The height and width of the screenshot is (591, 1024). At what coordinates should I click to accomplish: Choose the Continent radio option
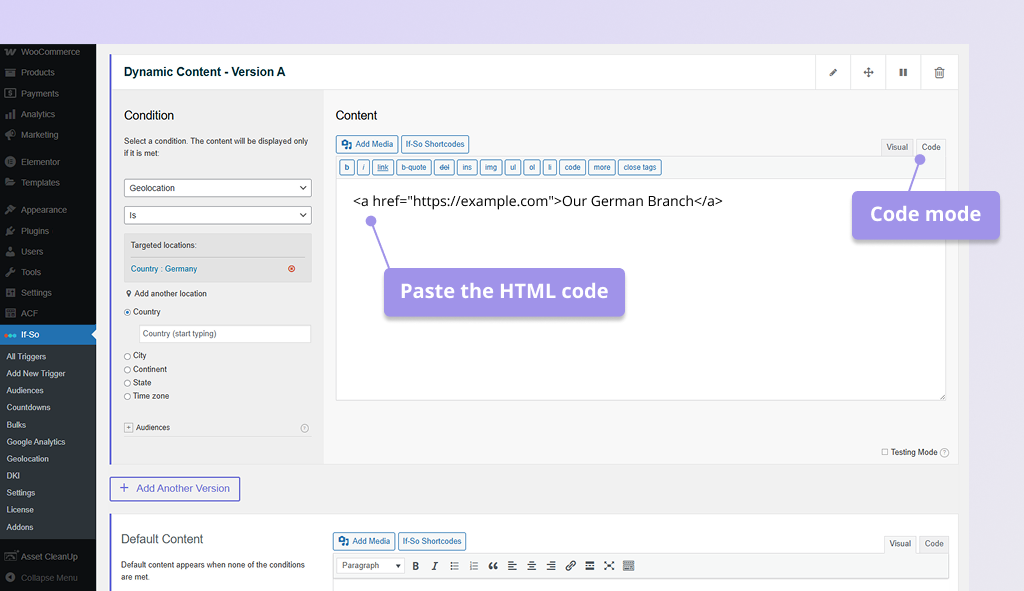129,369
